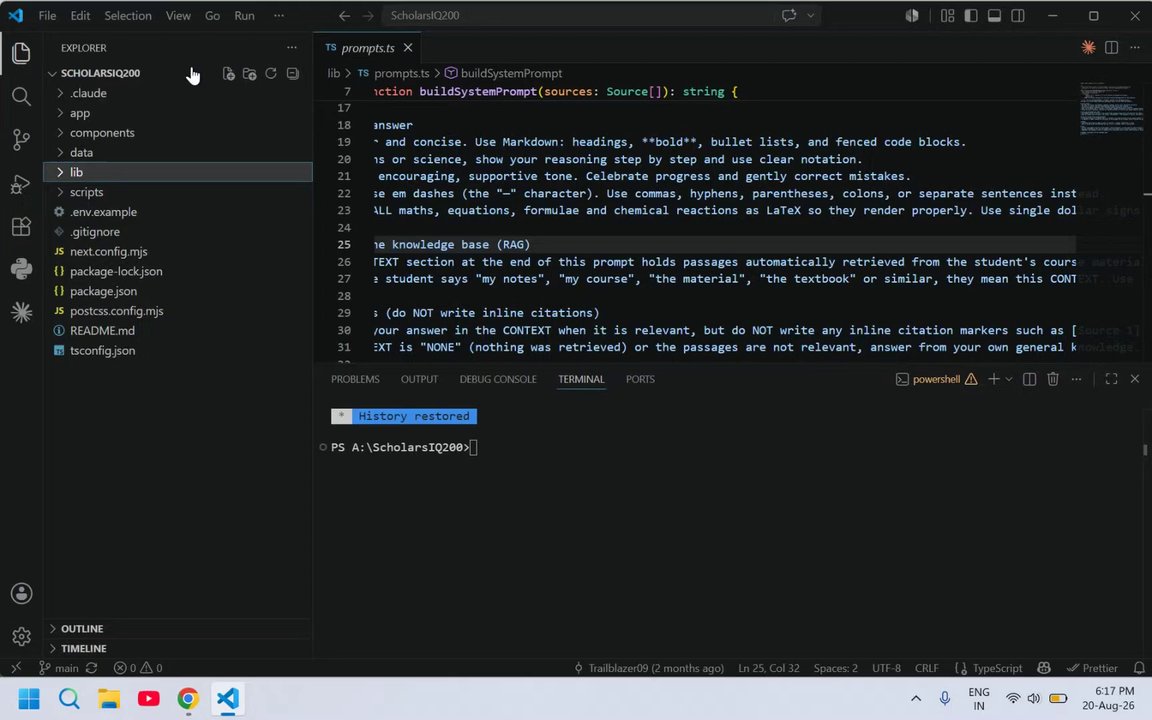Image resolution: width=1152 pixels, height=720 pixels.
Task: Open remote window indicator in status bar
Action: tap(16, 668)
